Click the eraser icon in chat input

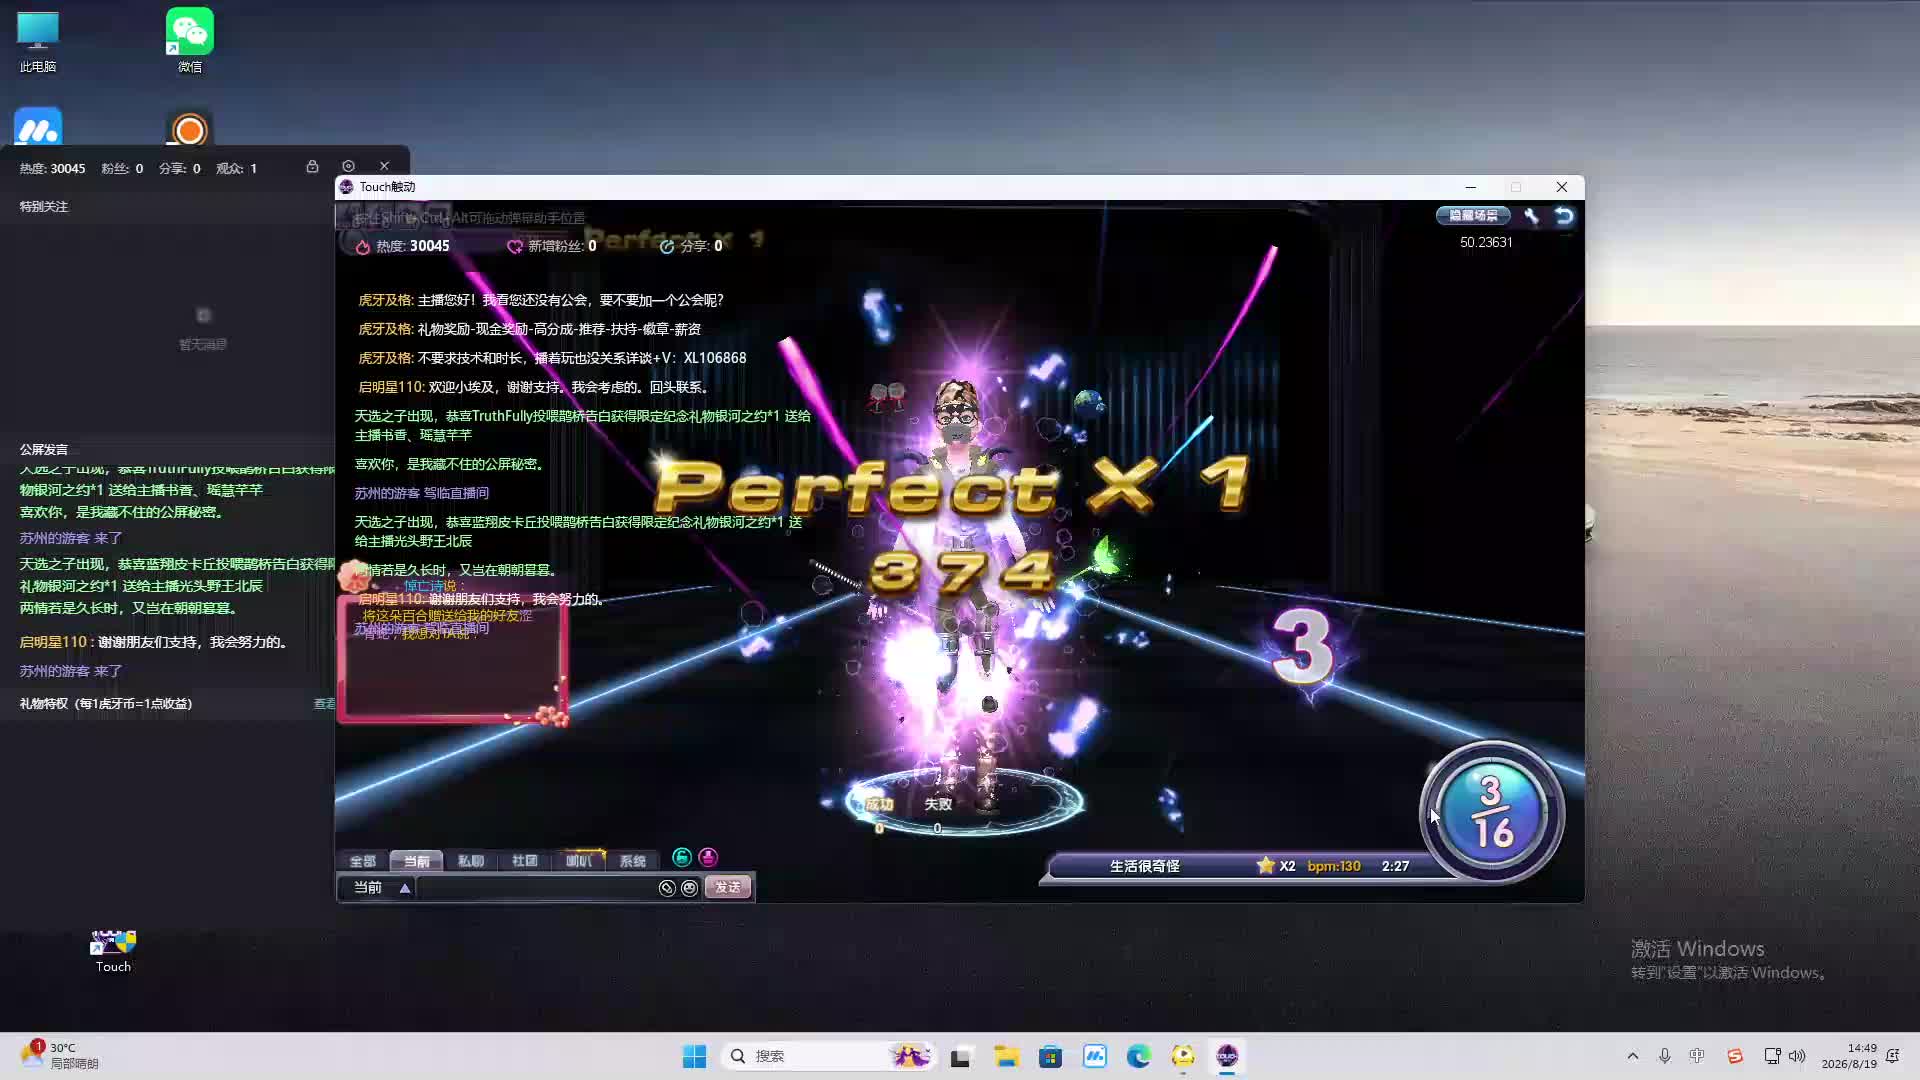[667, 888]
